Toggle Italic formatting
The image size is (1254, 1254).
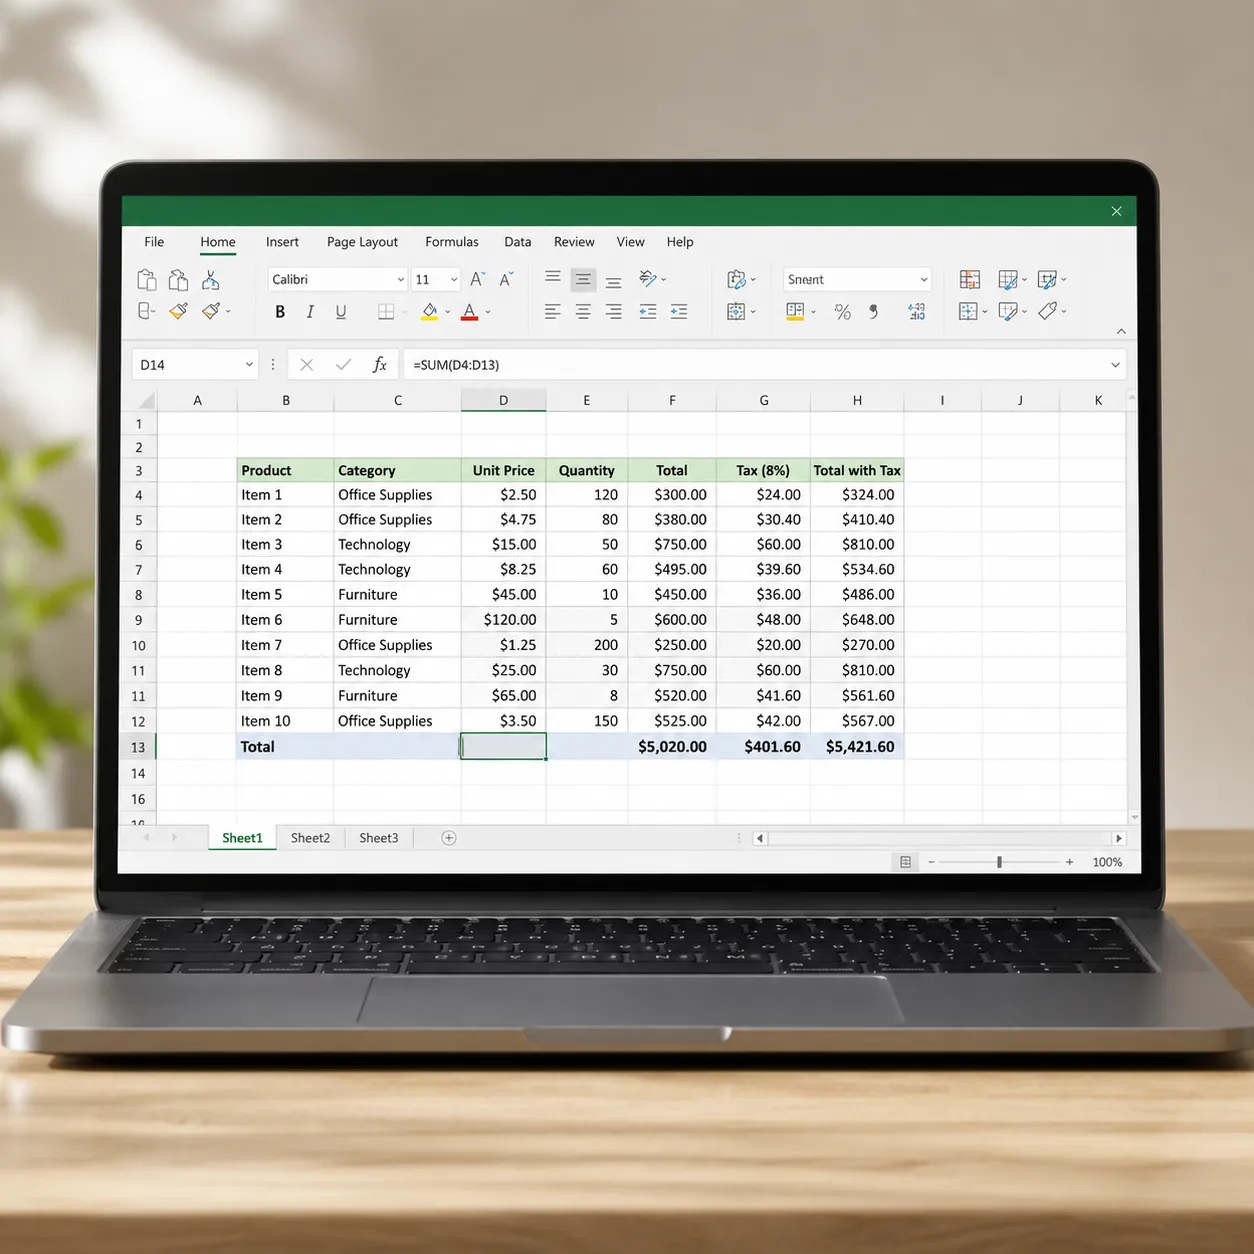coord(310,312)
